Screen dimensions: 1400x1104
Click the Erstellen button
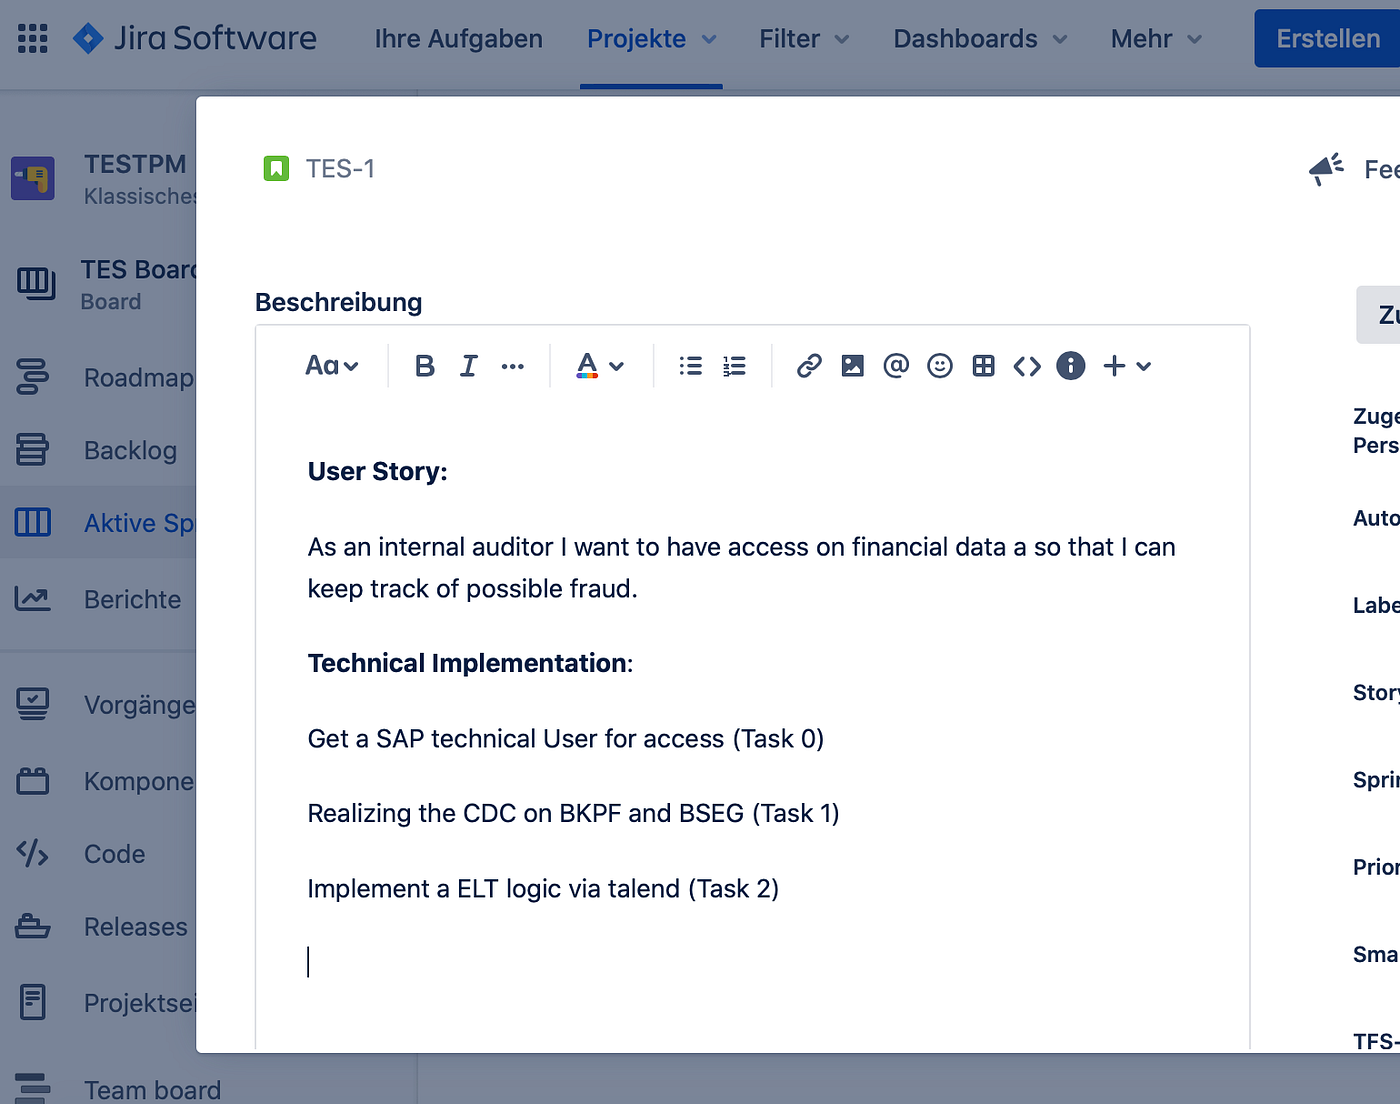point(1329,38)
